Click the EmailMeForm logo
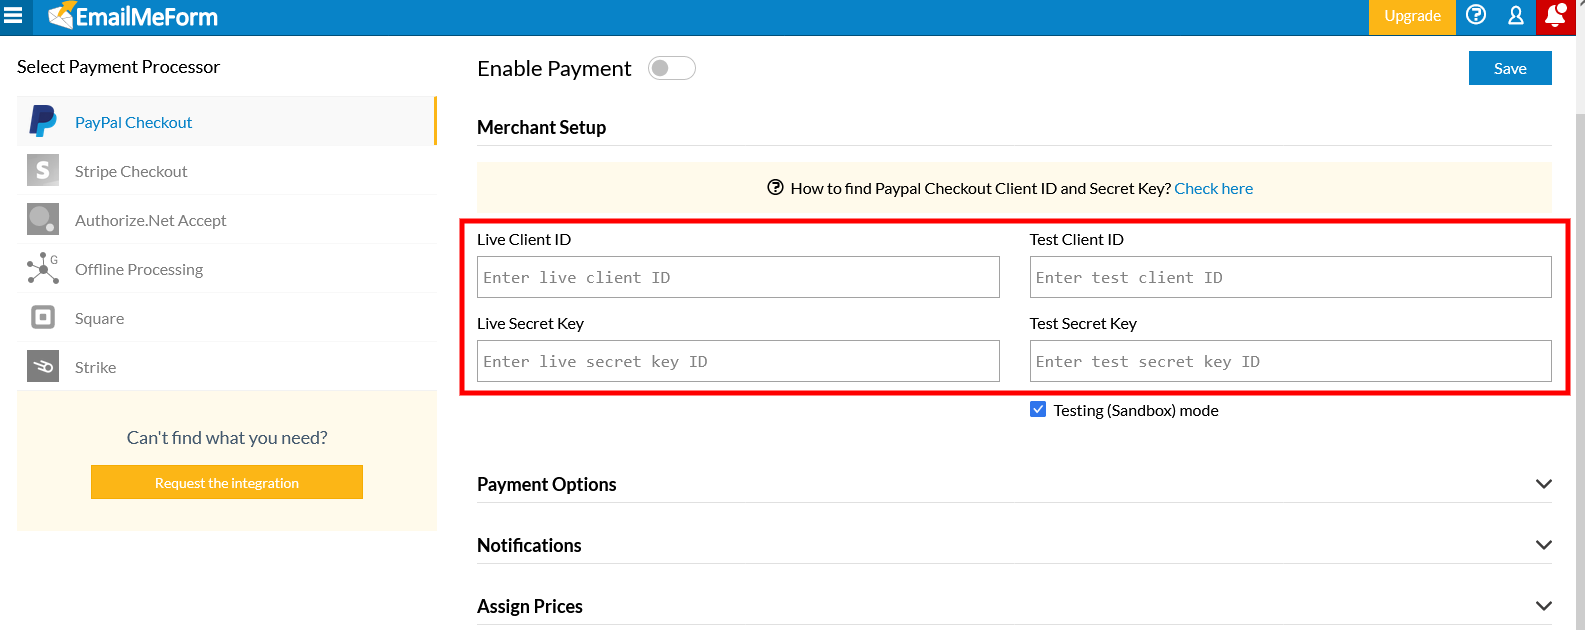 click(133, 16)
